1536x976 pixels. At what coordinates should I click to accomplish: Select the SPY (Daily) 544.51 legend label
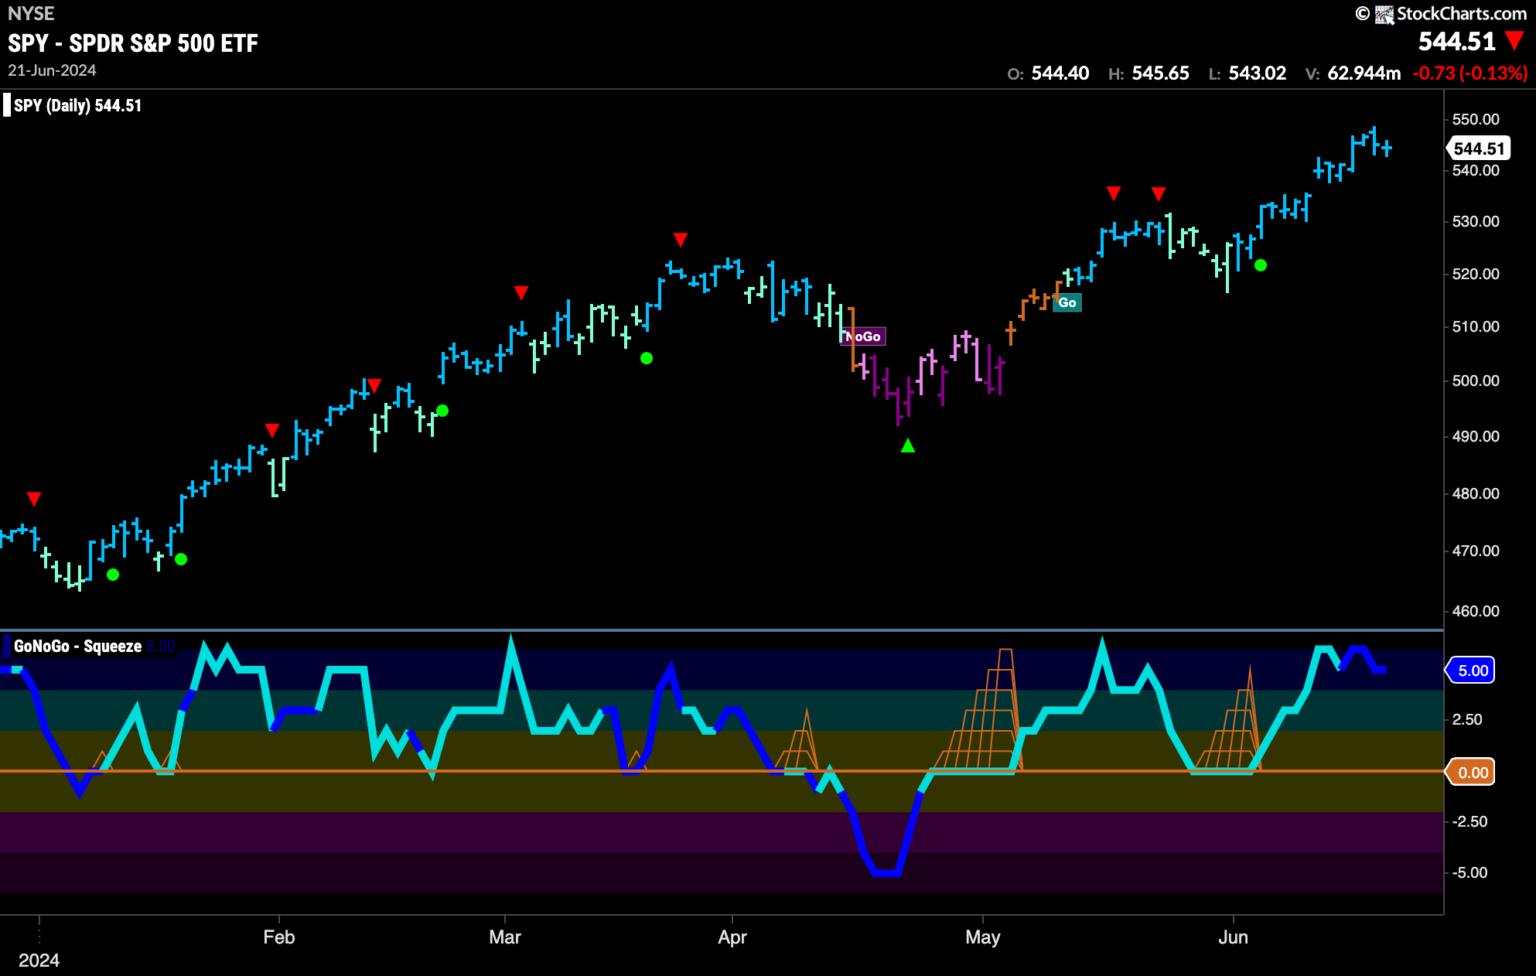point(77,106)
